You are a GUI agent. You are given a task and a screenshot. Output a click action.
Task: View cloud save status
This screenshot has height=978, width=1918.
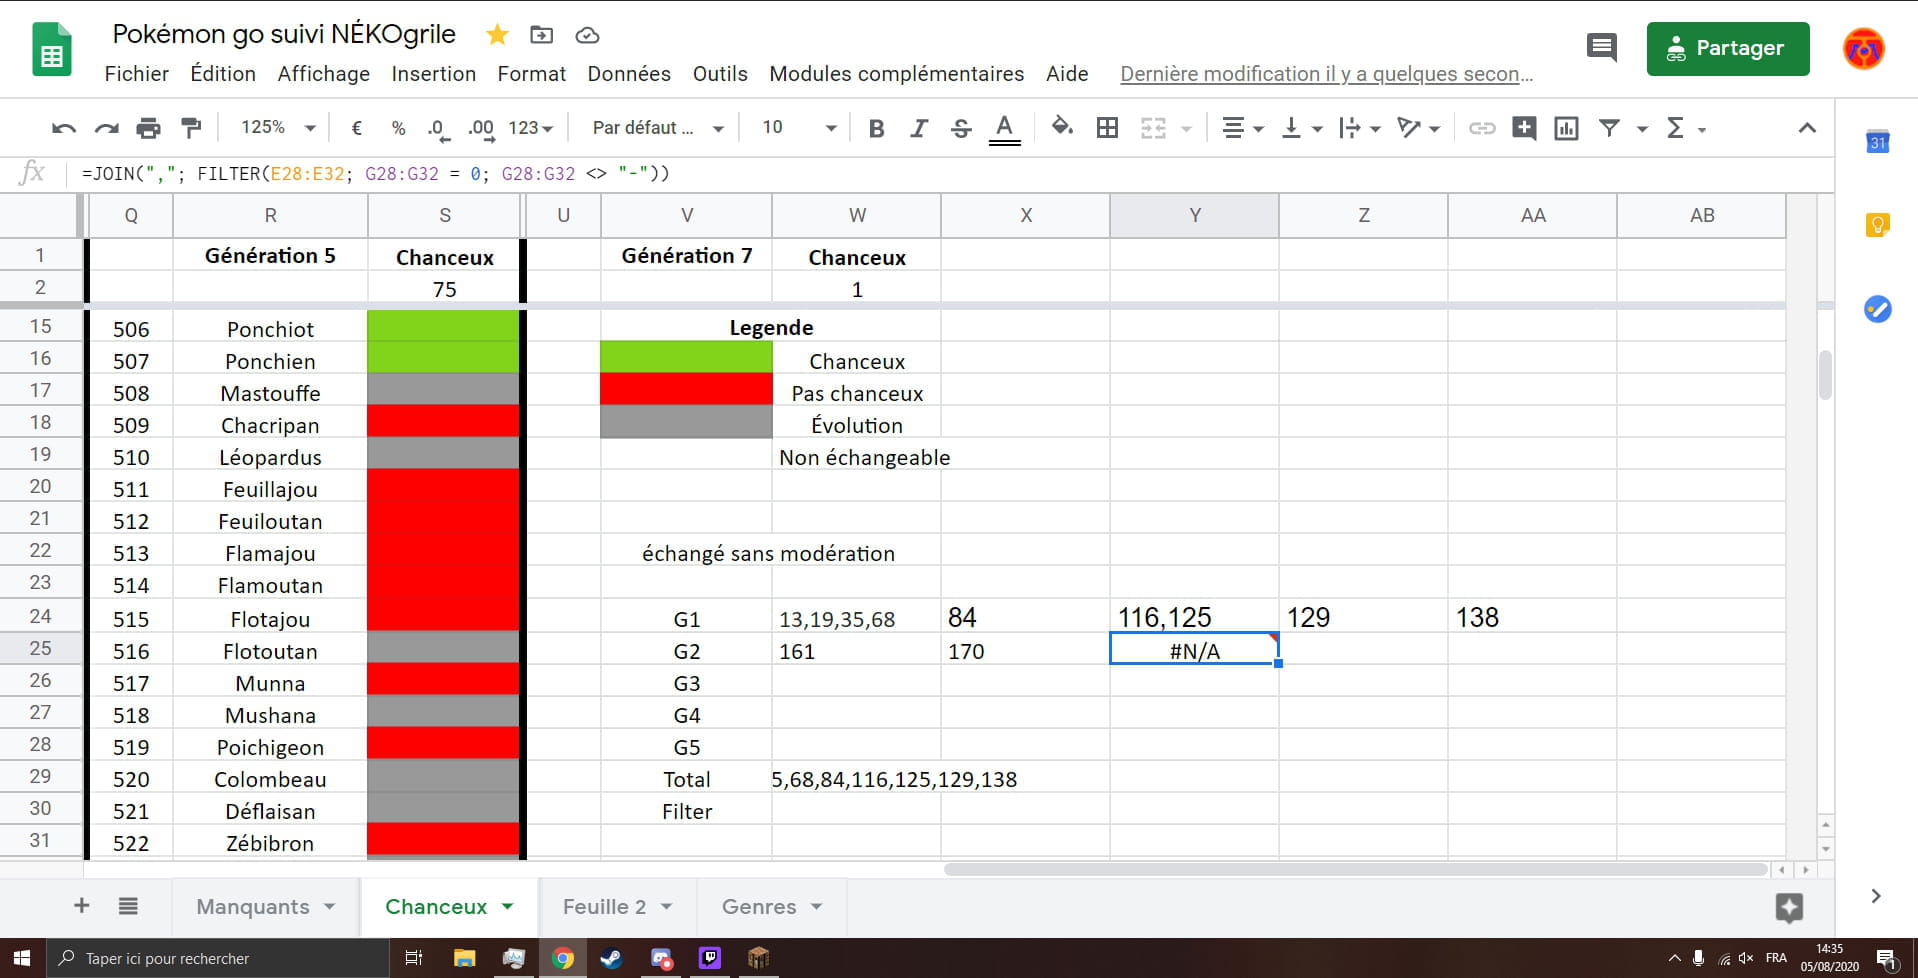(587, 35)
